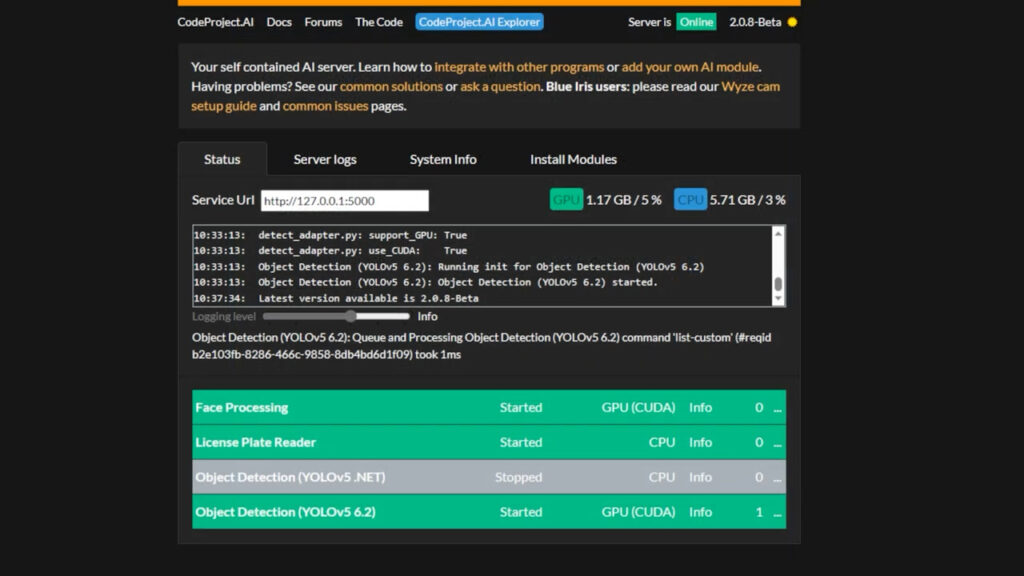Go to the Install Modules tab

pos(573,159)
